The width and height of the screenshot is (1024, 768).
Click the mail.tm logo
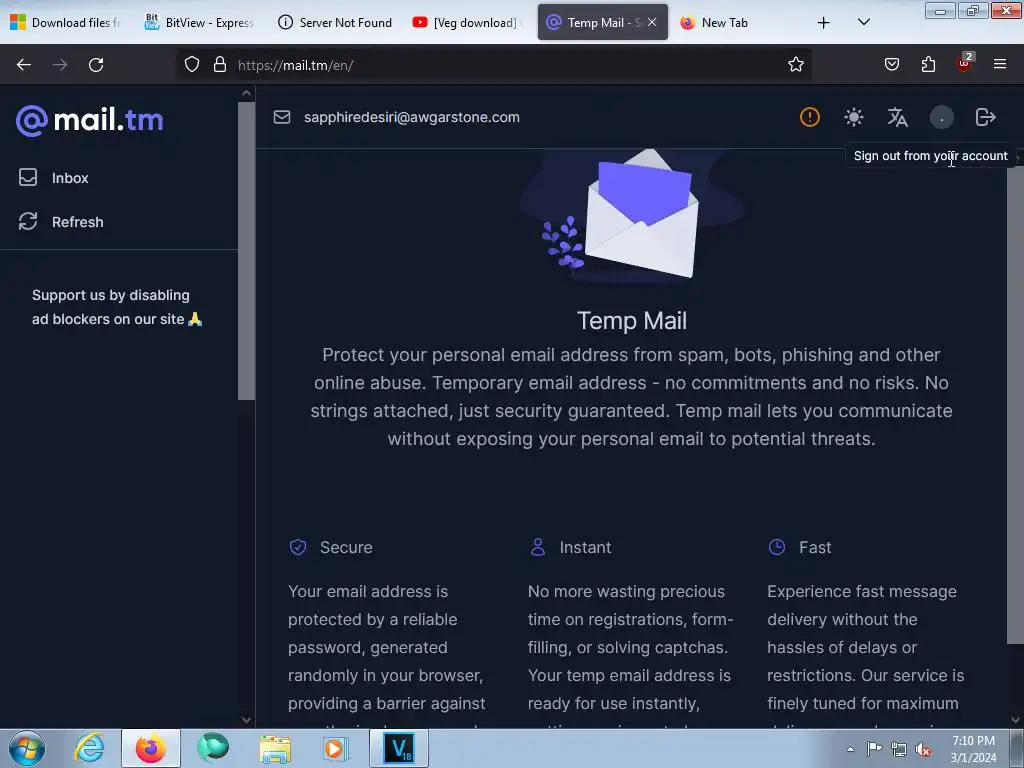89,120
